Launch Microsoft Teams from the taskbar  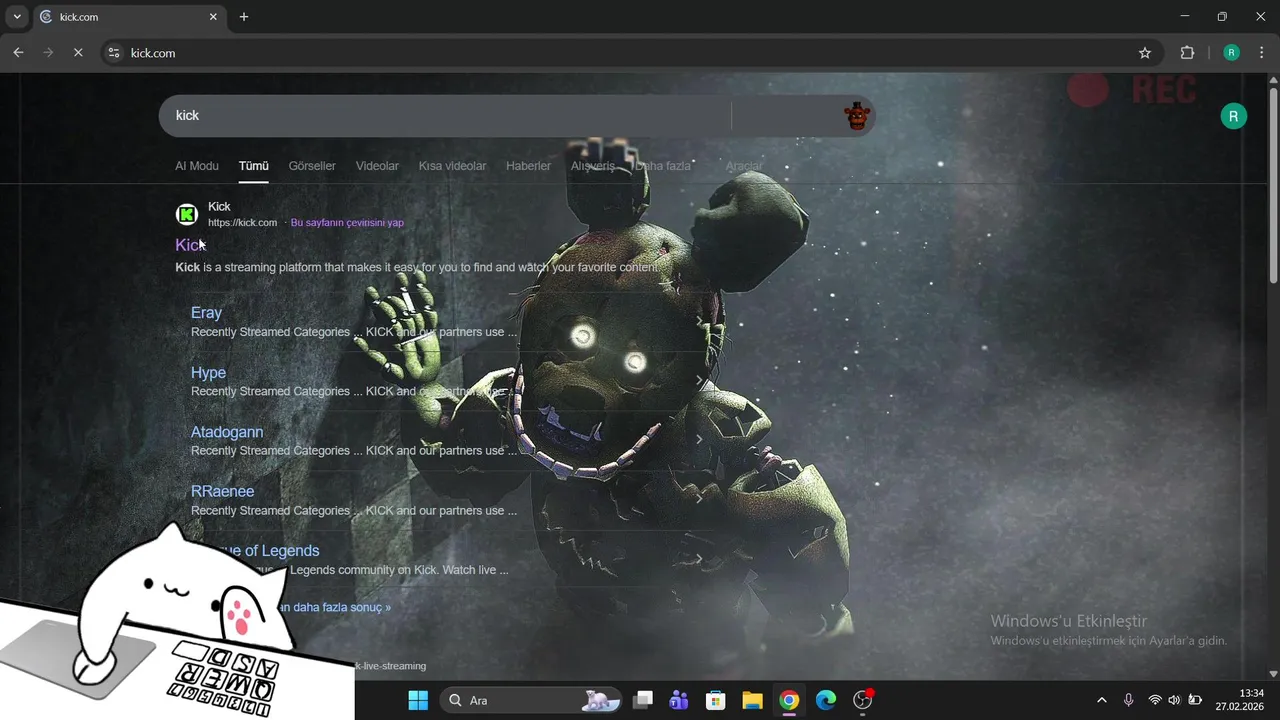679,700
